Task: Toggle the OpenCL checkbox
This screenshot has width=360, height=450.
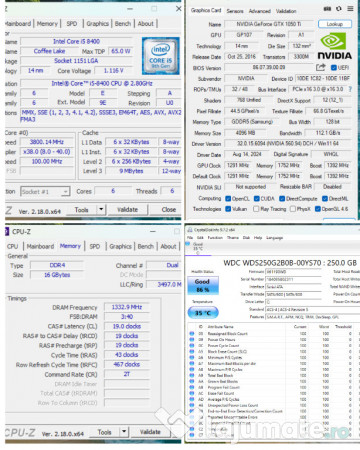Action: (228, 199)
